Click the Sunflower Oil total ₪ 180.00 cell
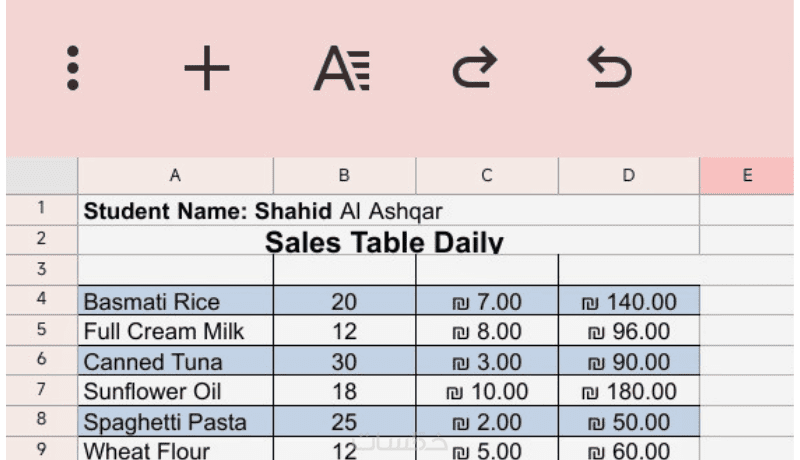The height and width of the screenshot is (460, 800). [x=628, y=391]
